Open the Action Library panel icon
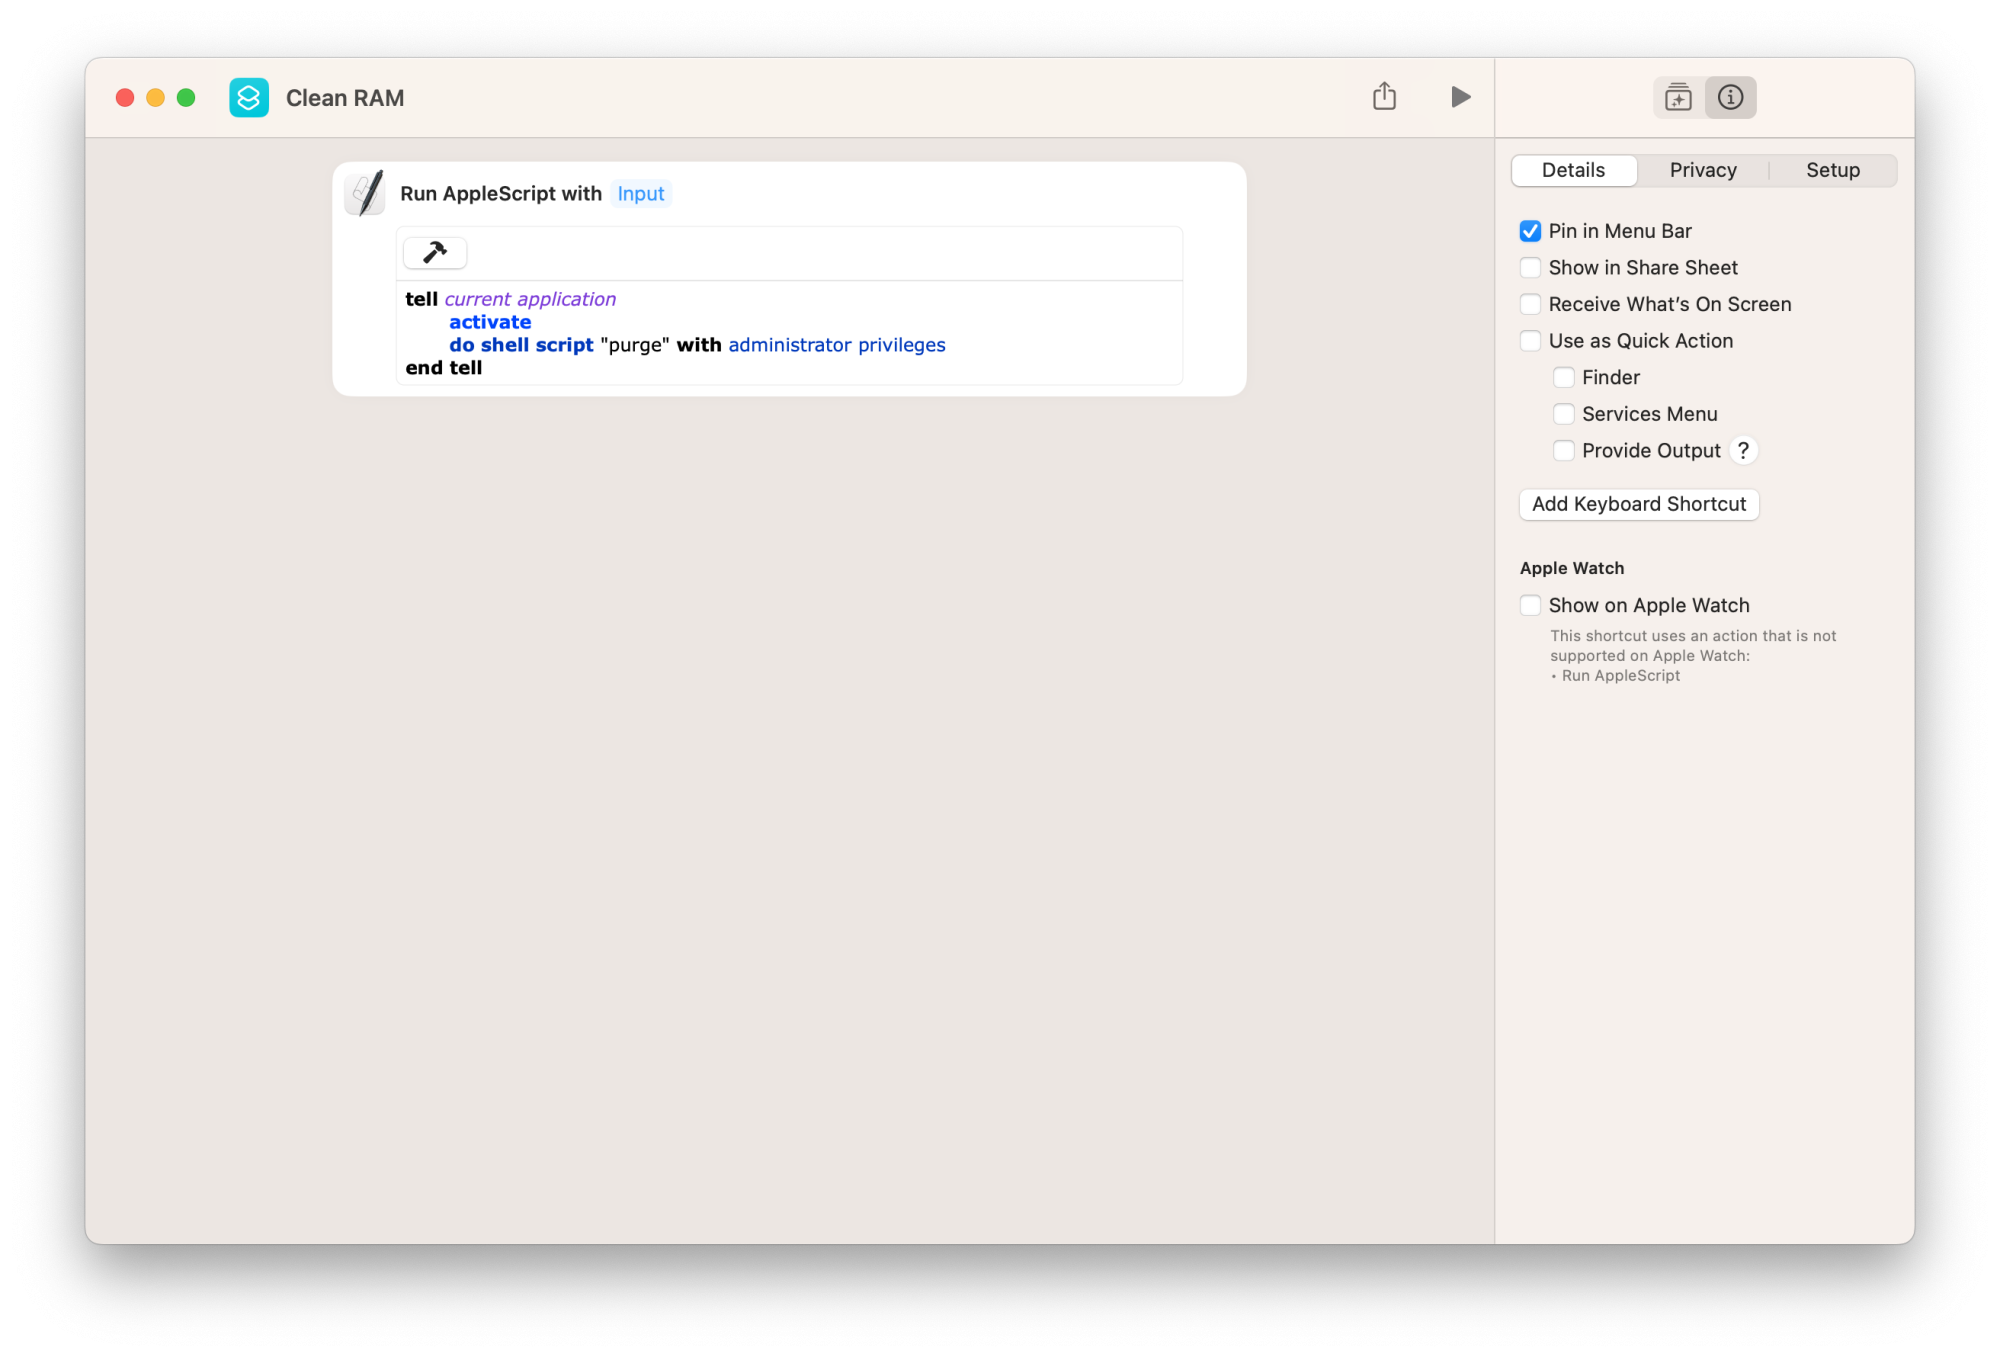2000x1357 pixels. click(x=1678, y=98)
